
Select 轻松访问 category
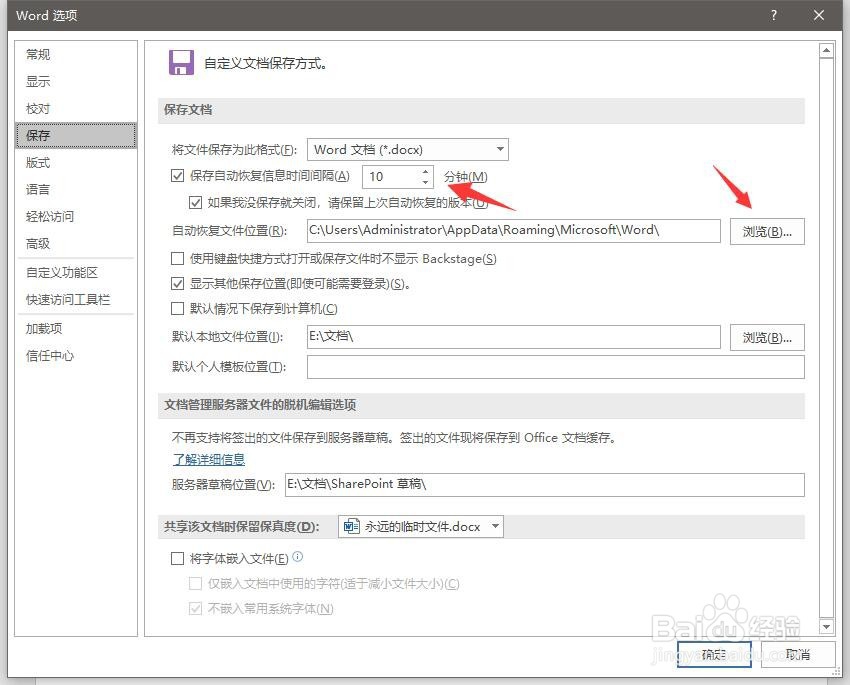[76, 216]
